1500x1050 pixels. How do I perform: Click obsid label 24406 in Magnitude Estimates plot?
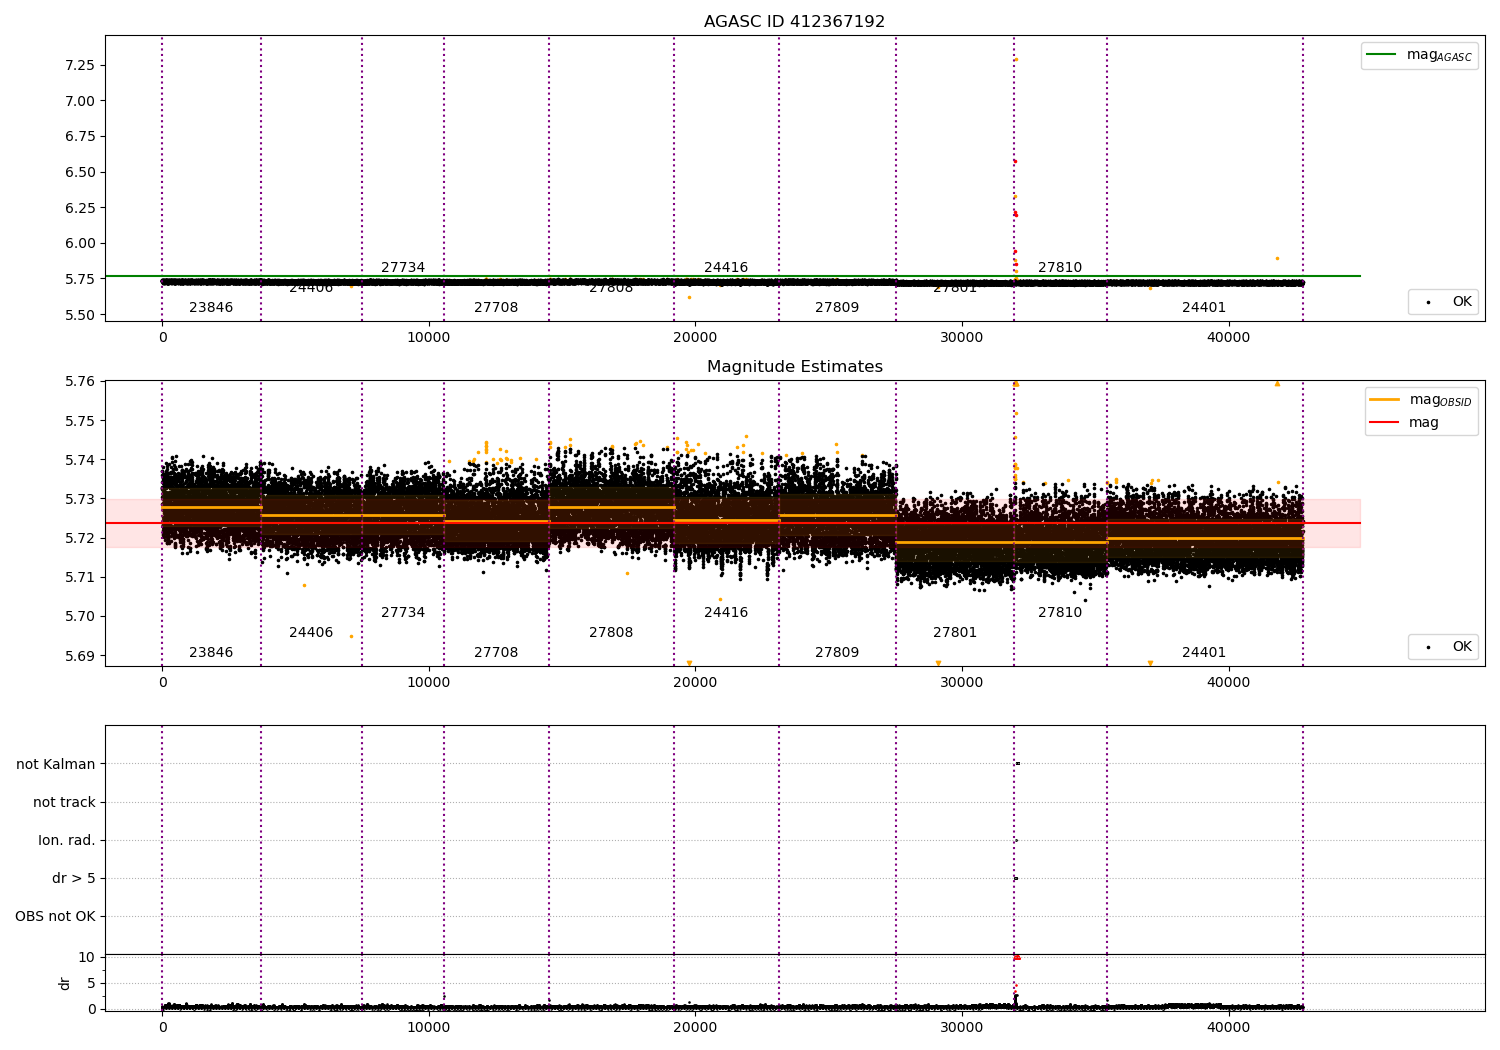pyautogui.click(x=311, y=632)
